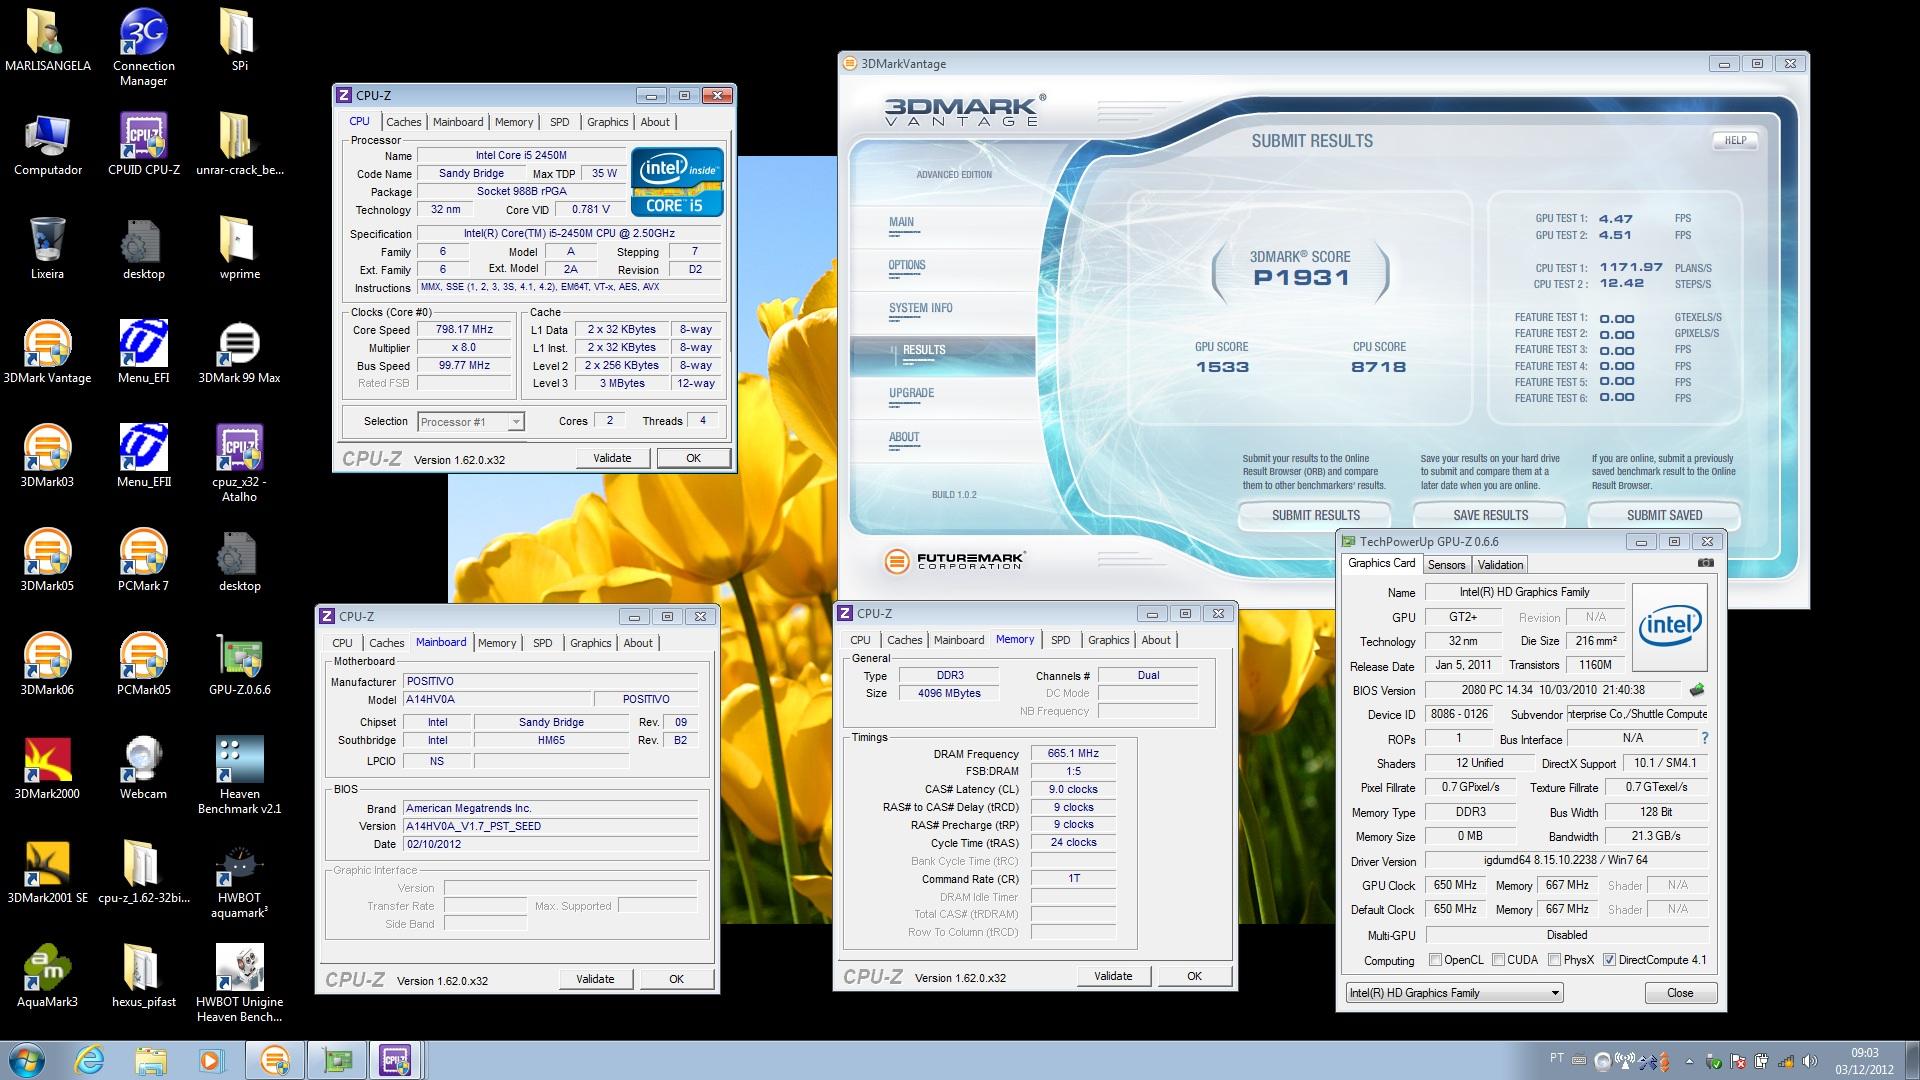Open SPD tab in CPU-Z memory window
Viewport: 1920px width, 1080px height.
(x=1061, y=640)
